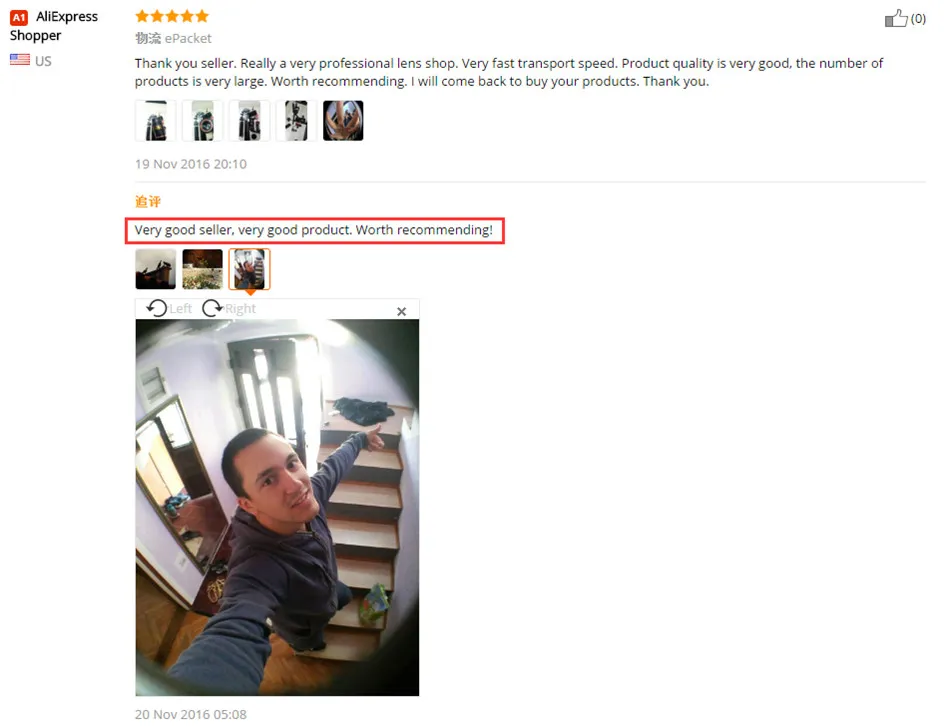The height and width of the screenshot is (726, 950).
Task: Open the night scene follow-up thumbnail
Action: click(x=202, y=269)
